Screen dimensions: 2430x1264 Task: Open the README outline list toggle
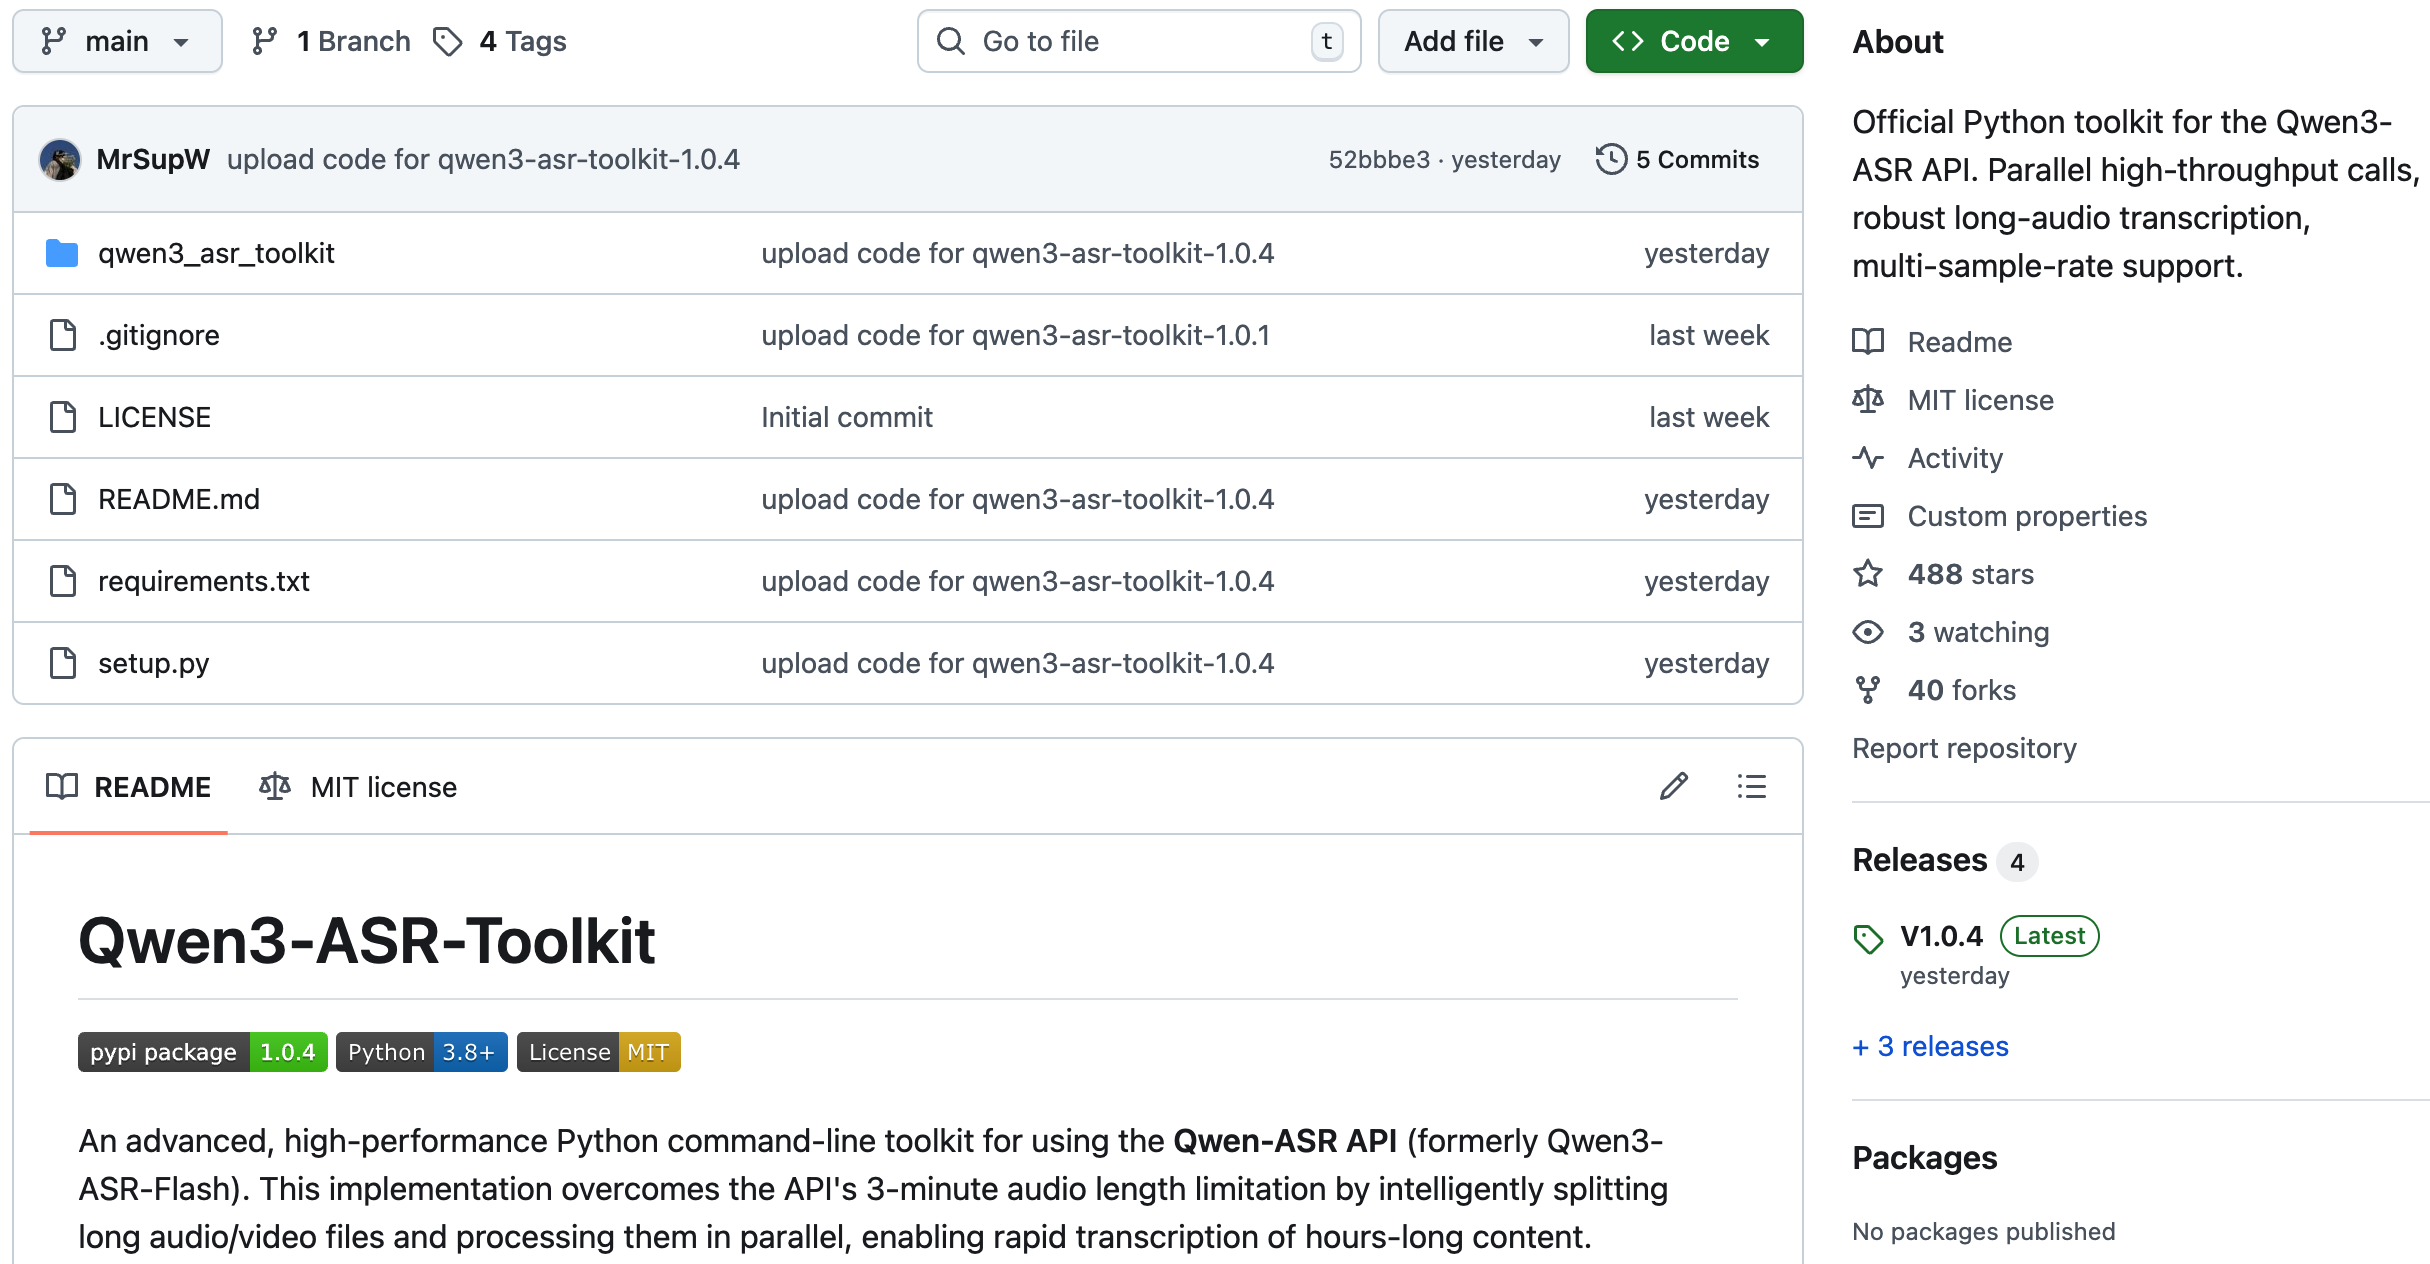(1751, 787)
